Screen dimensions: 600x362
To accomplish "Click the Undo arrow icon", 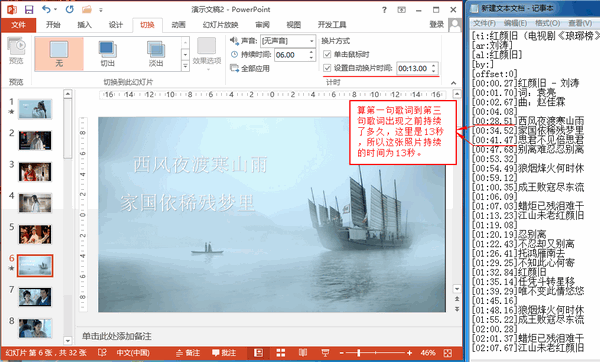I will coord(46,9).
